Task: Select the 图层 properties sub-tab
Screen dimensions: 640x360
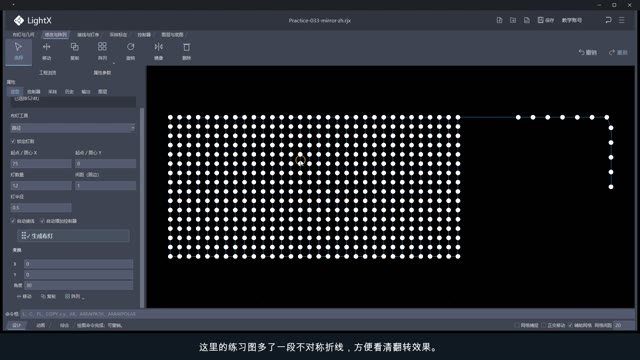Action: pos(102,91)
